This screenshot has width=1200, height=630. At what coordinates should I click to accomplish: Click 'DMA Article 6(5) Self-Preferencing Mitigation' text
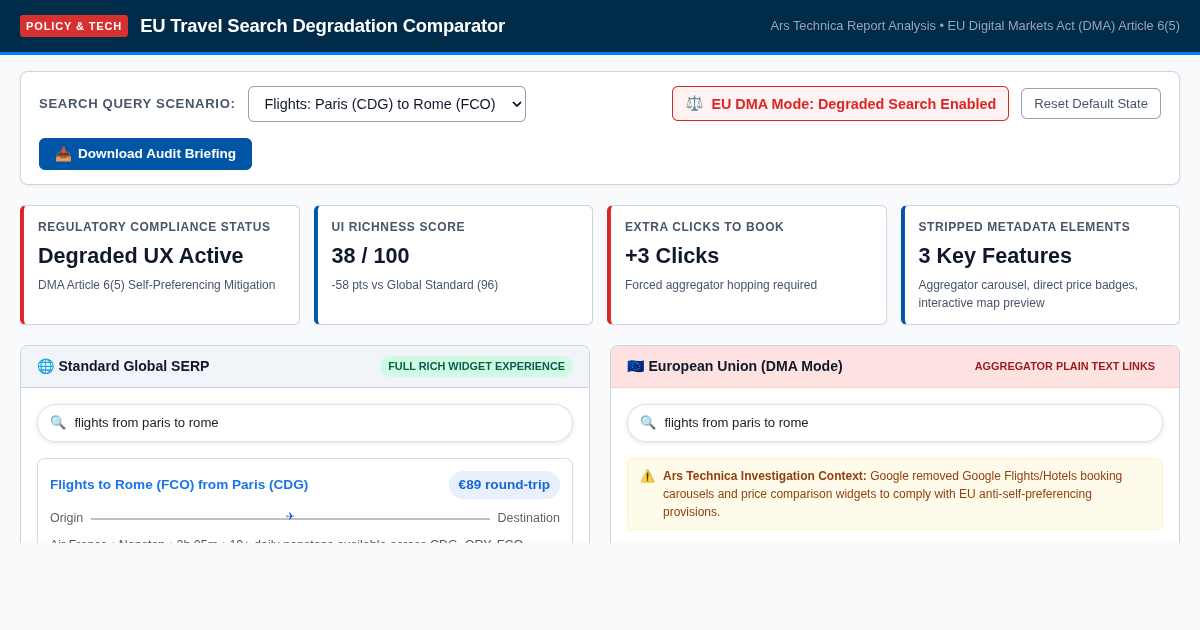coord(157,285)
